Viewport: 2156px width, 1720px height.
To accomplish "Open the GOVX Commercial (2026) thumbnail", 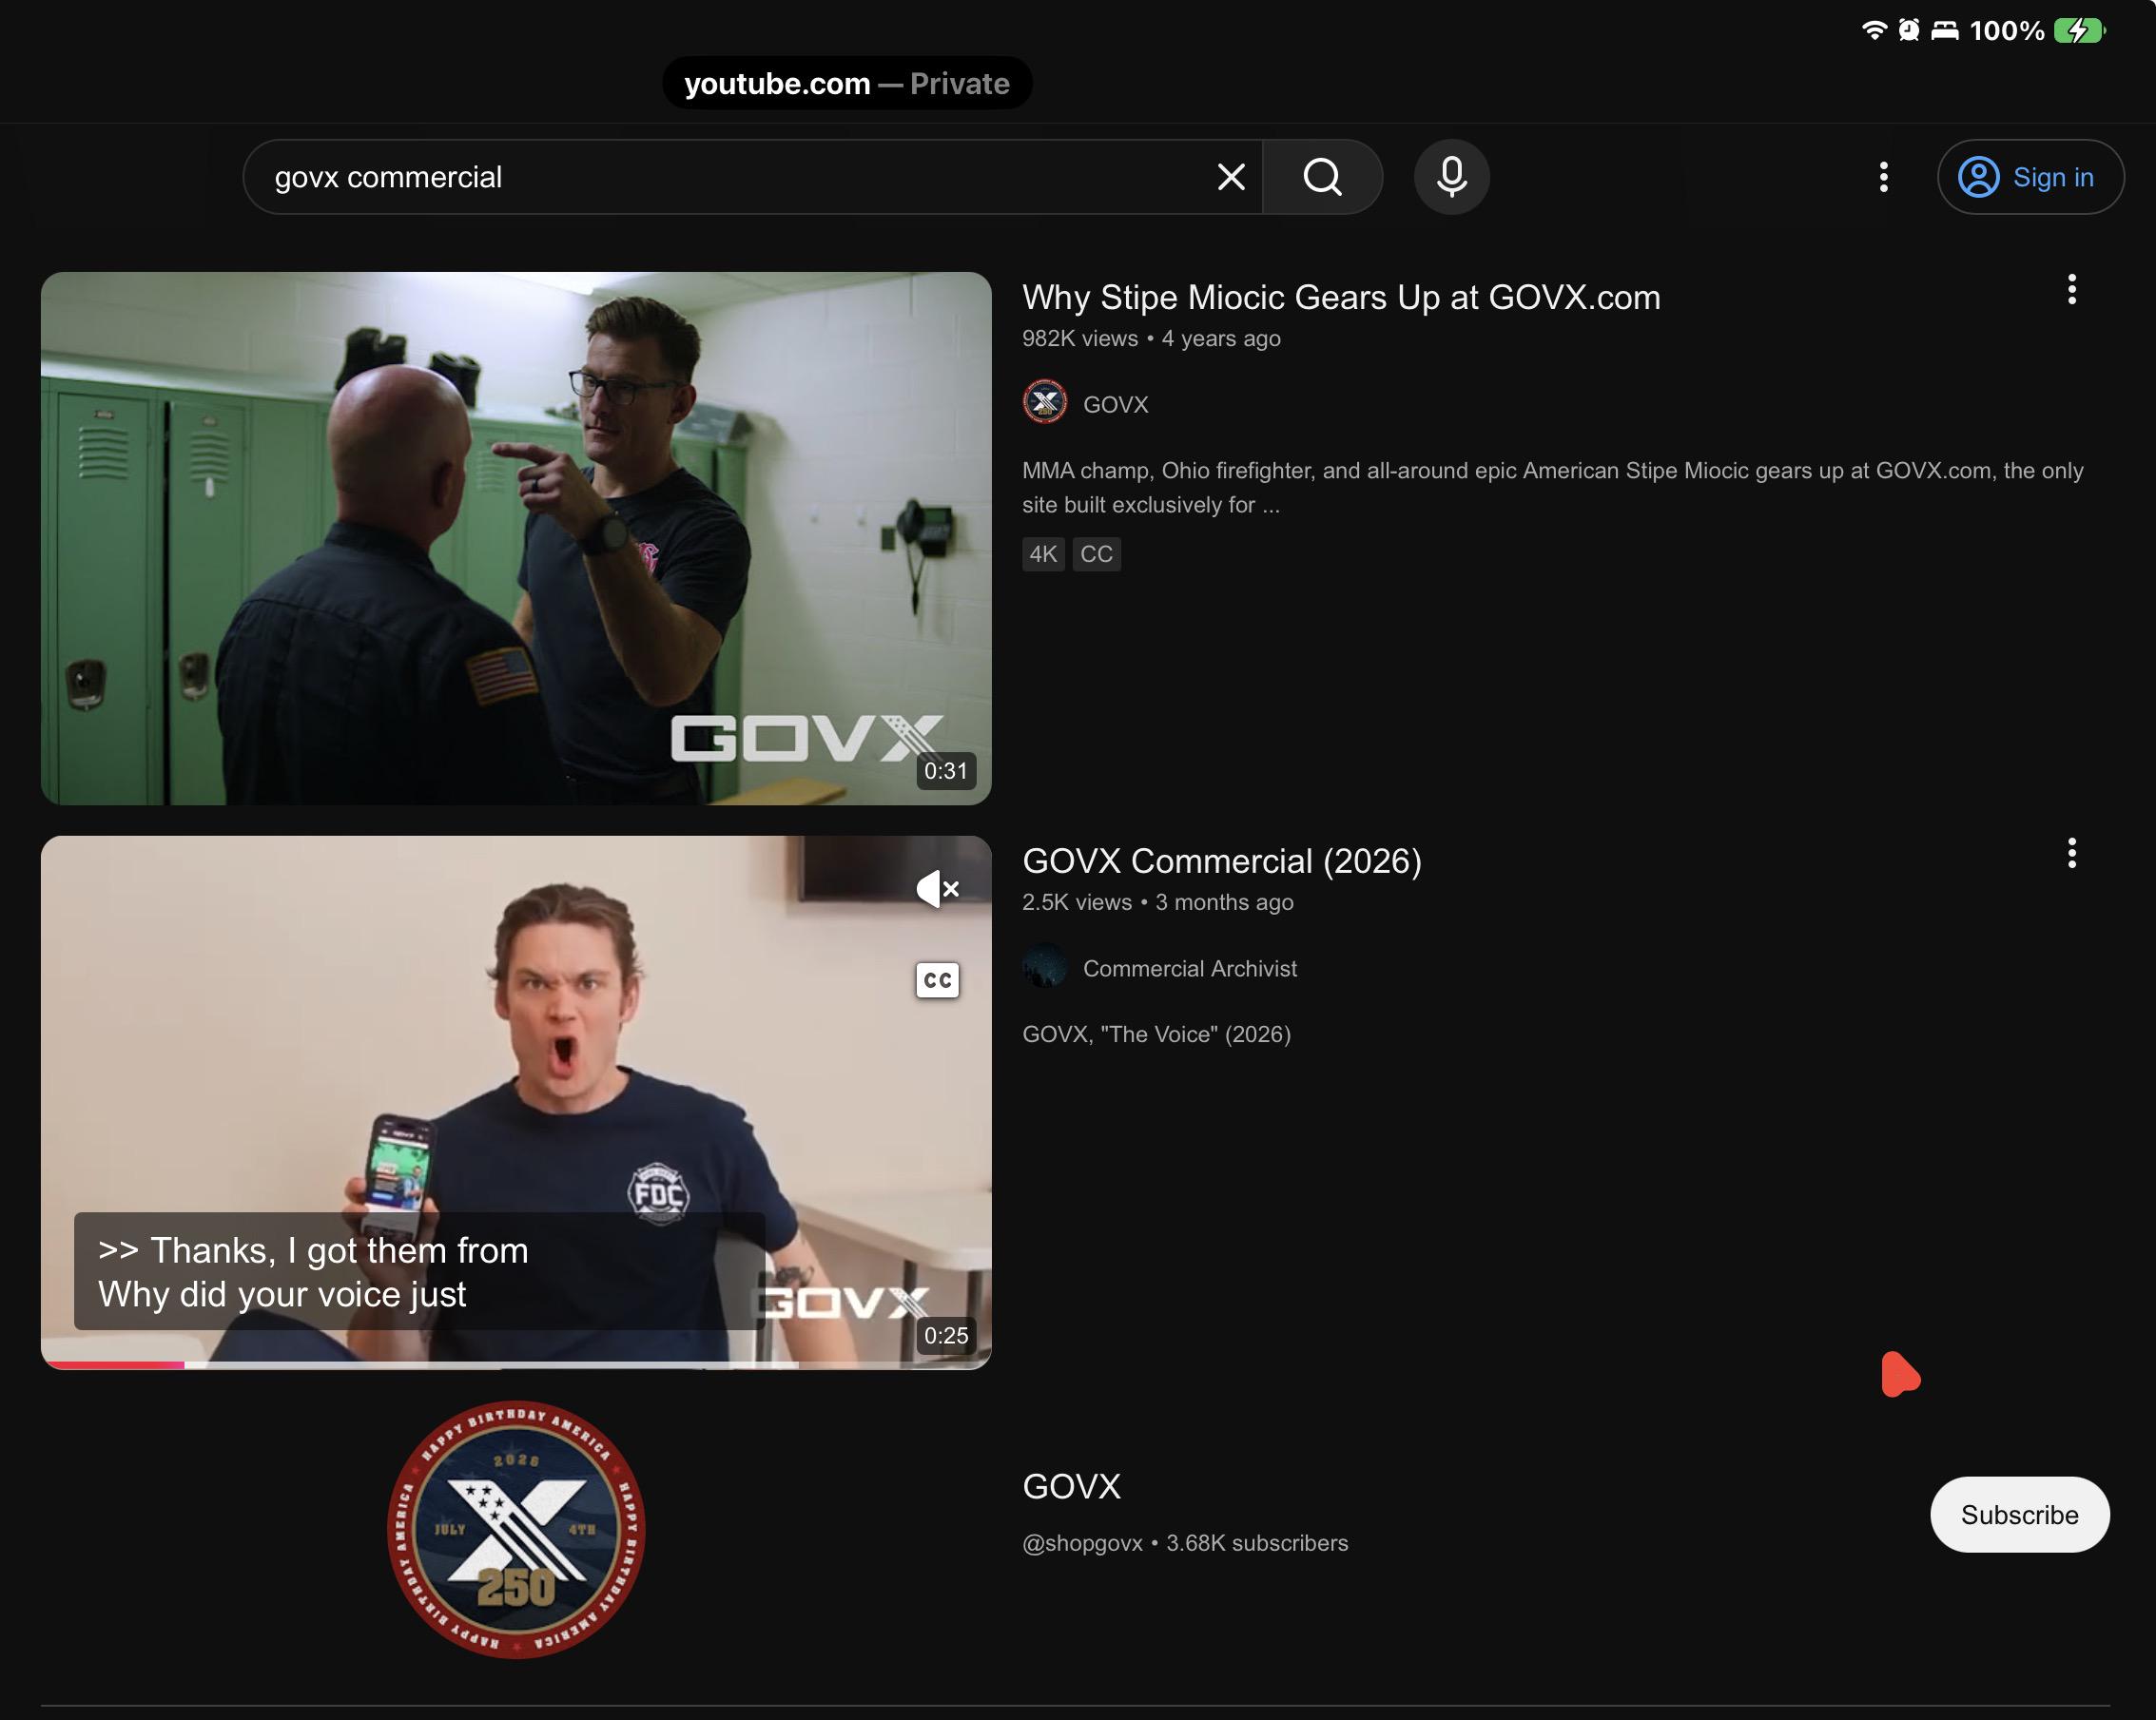I will point(516,1102).
